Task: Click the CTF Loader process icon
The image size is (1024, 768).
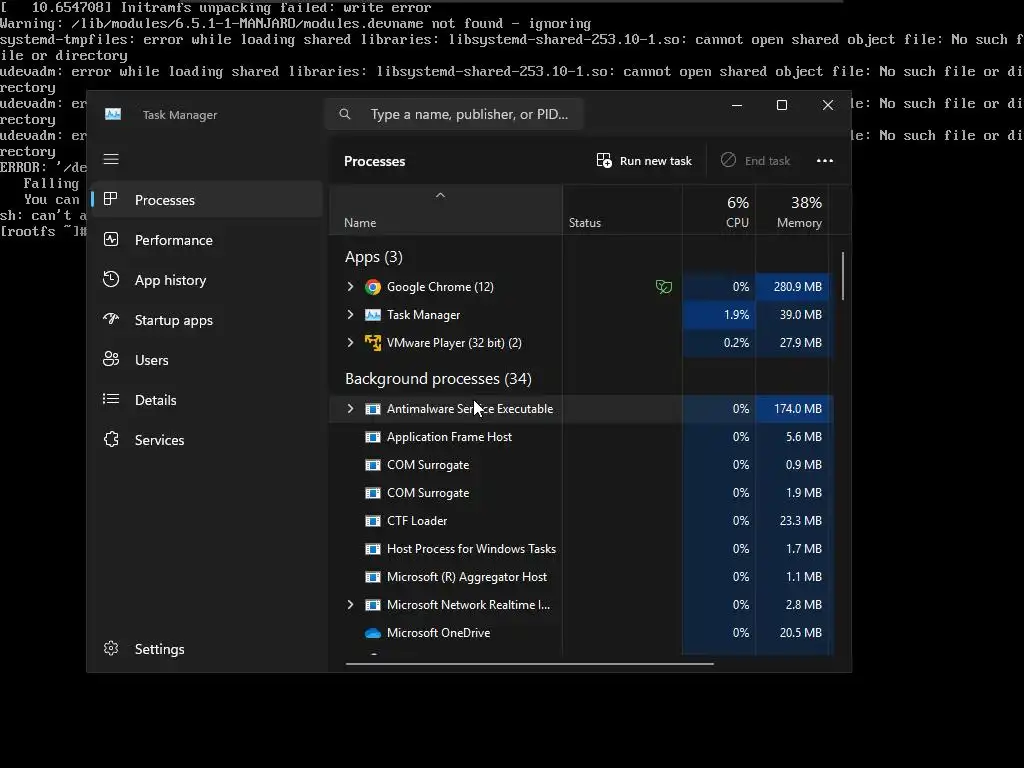Action: tap(373, 521)
